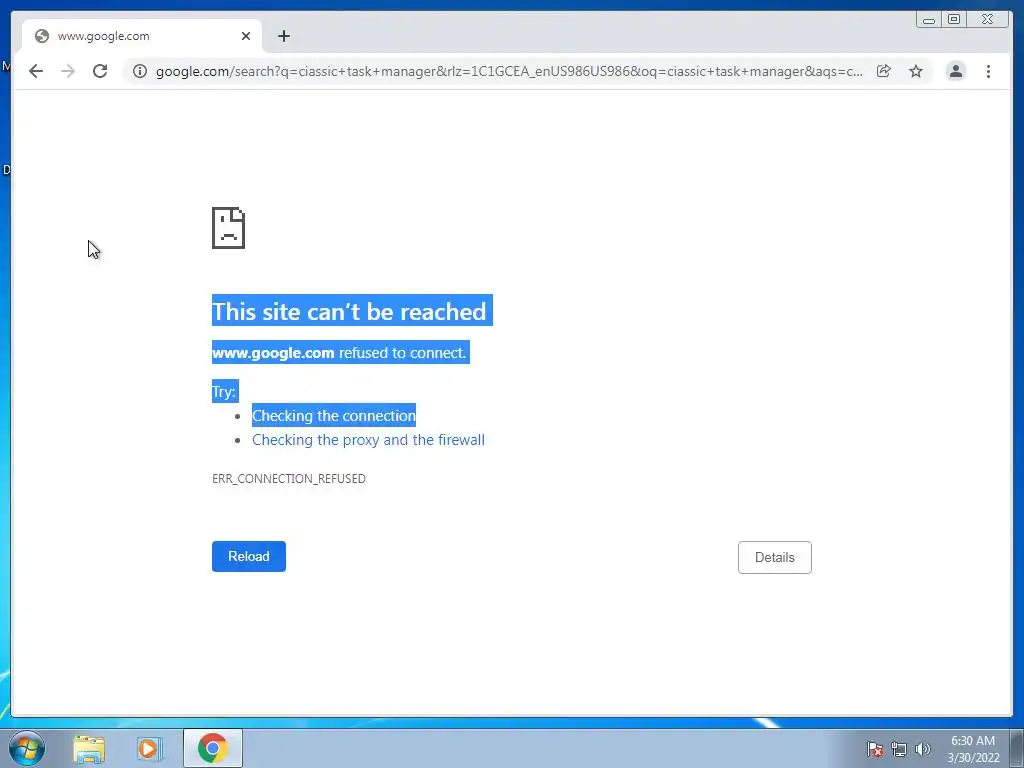
Task: Click the ERR_CONNECTION_REFUSED error code text
Action: click(289, 479)
